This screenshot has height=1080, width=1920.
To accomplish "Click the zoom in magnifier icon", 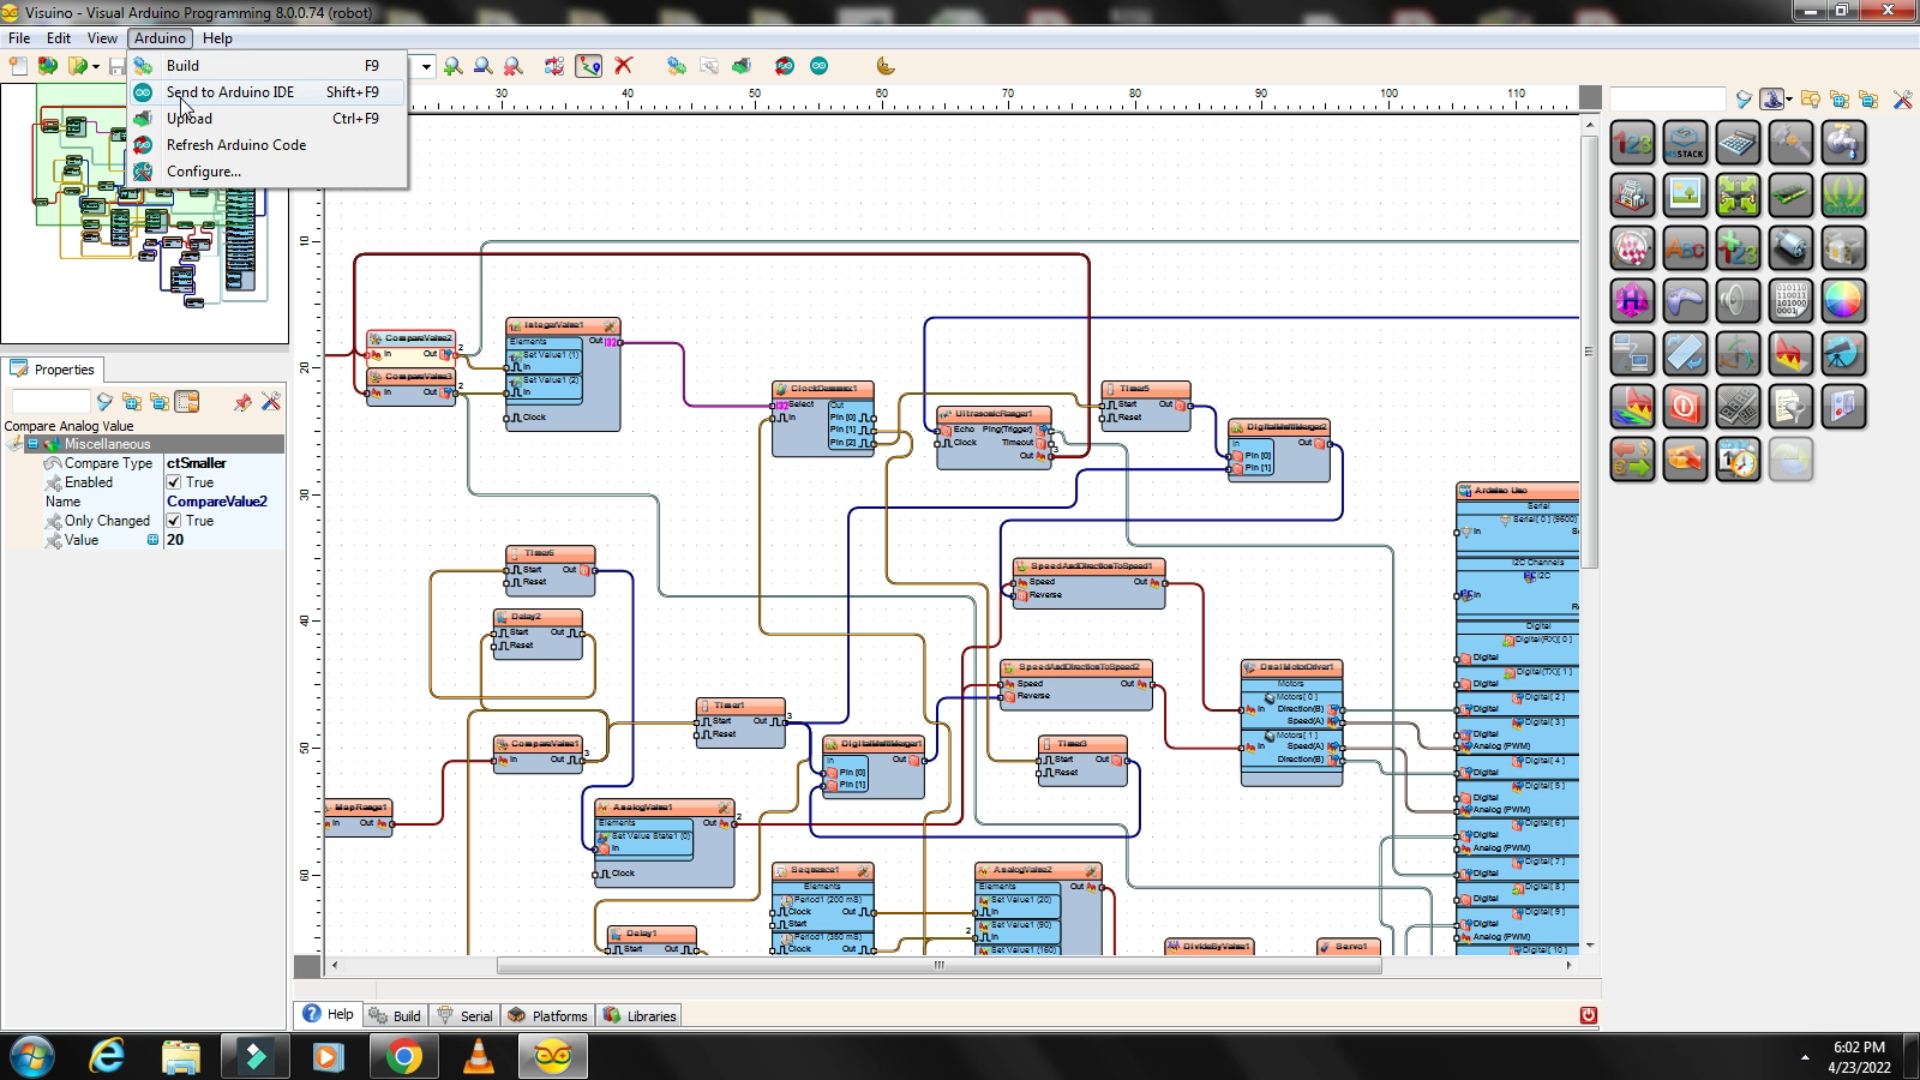I will [453, 66].
